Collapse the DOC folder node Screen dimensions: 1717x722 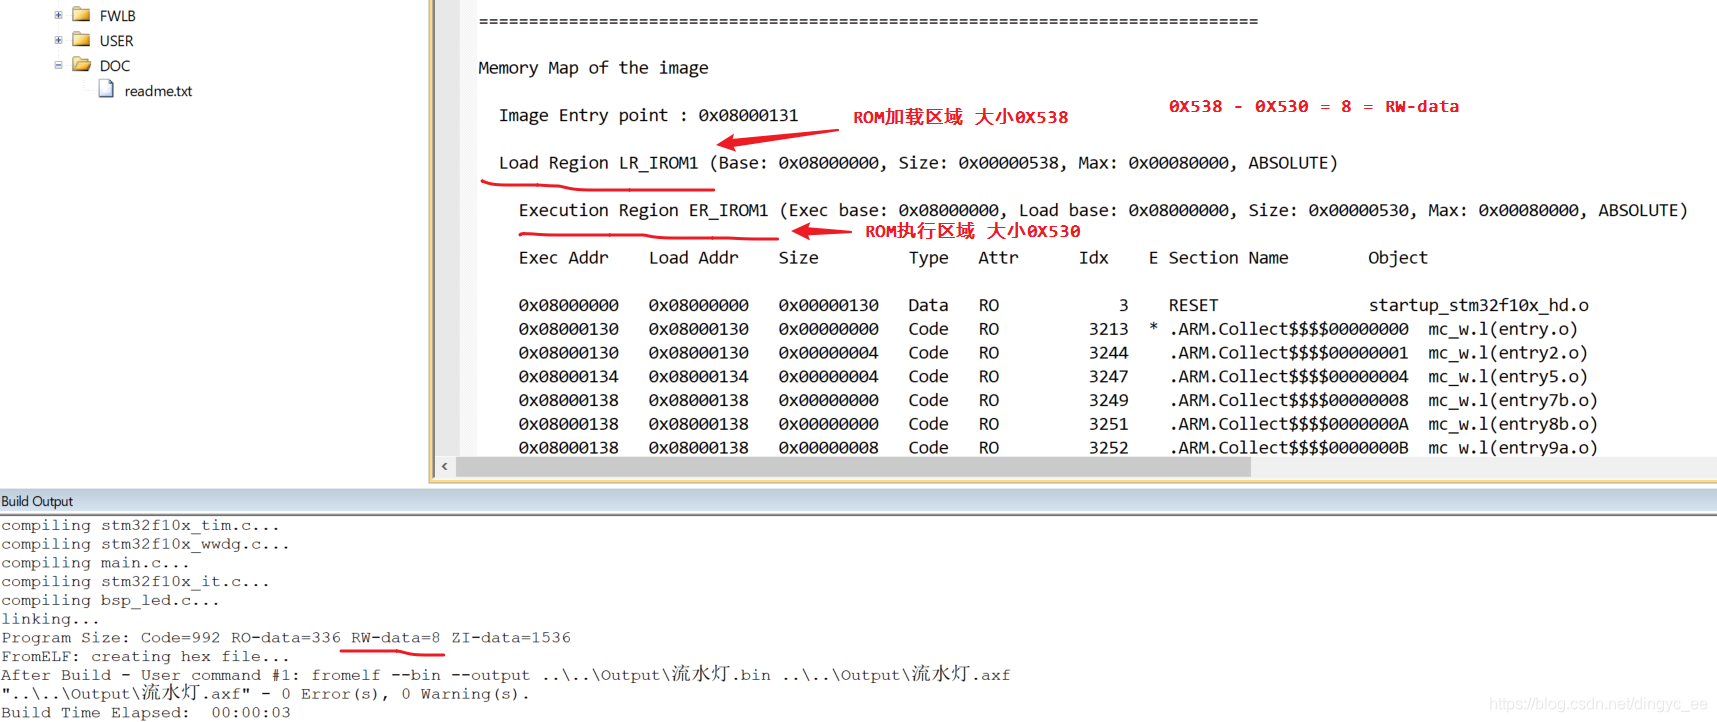point(58,65)
